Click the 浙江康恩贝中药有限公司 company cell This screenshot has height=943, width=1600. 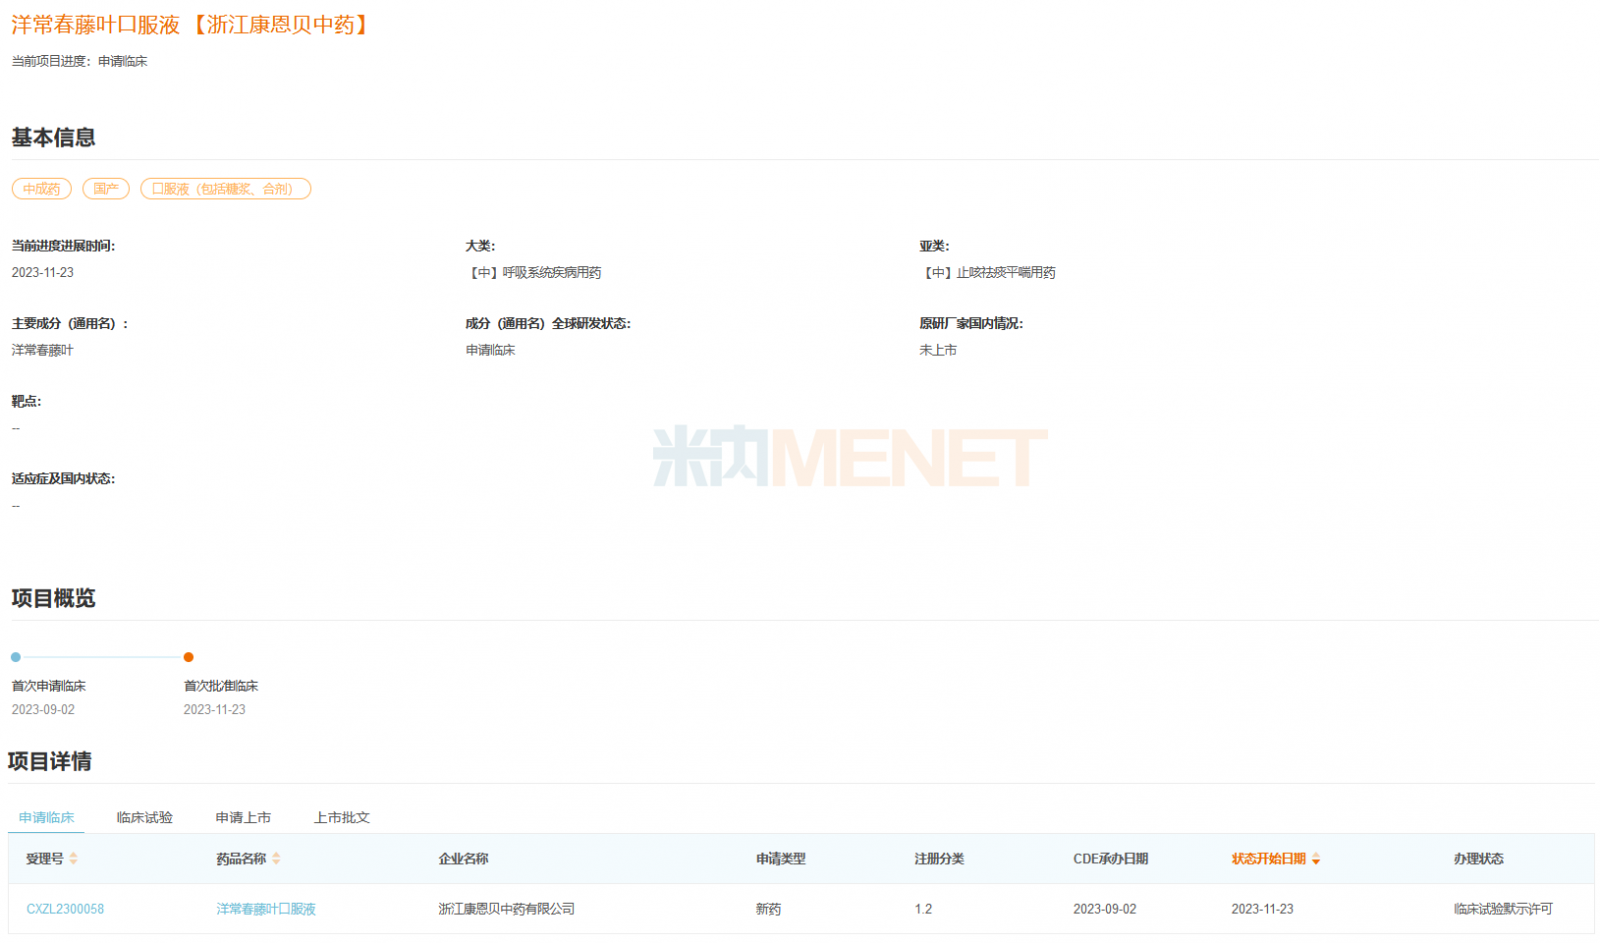pos(506,909)
